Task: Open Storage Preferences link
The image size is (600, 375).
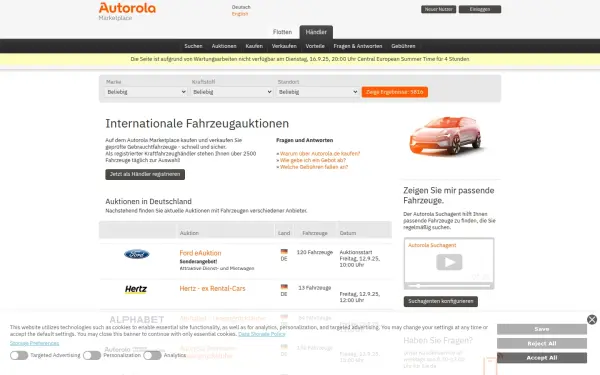Action: [x=34, y=343]
